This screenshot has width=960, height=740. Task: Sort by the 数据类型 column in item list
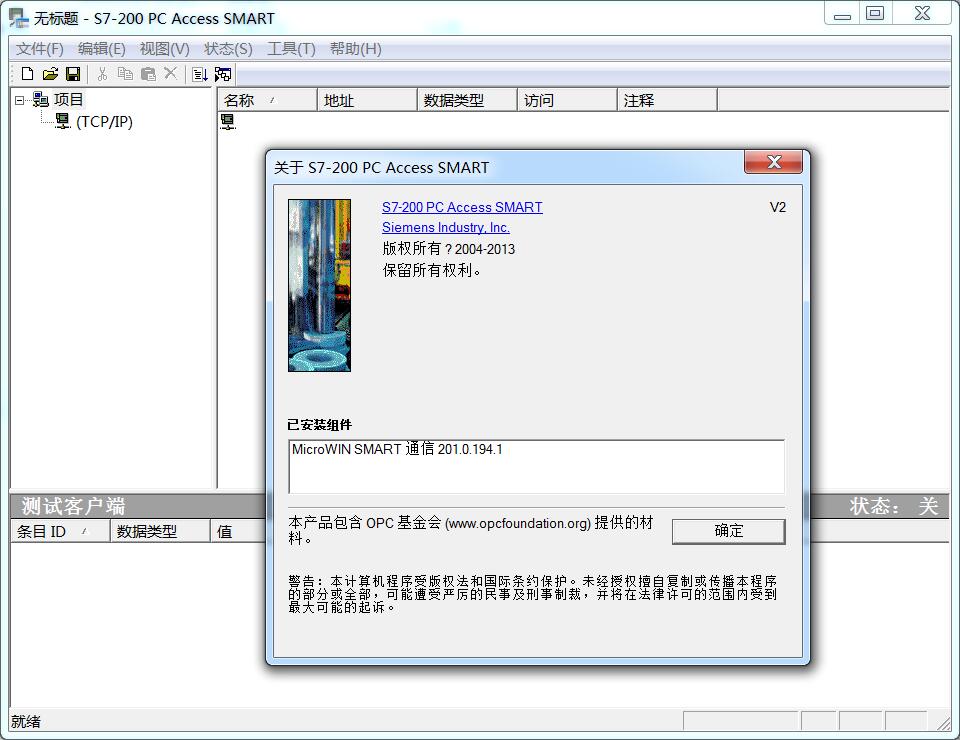[468, 100]
